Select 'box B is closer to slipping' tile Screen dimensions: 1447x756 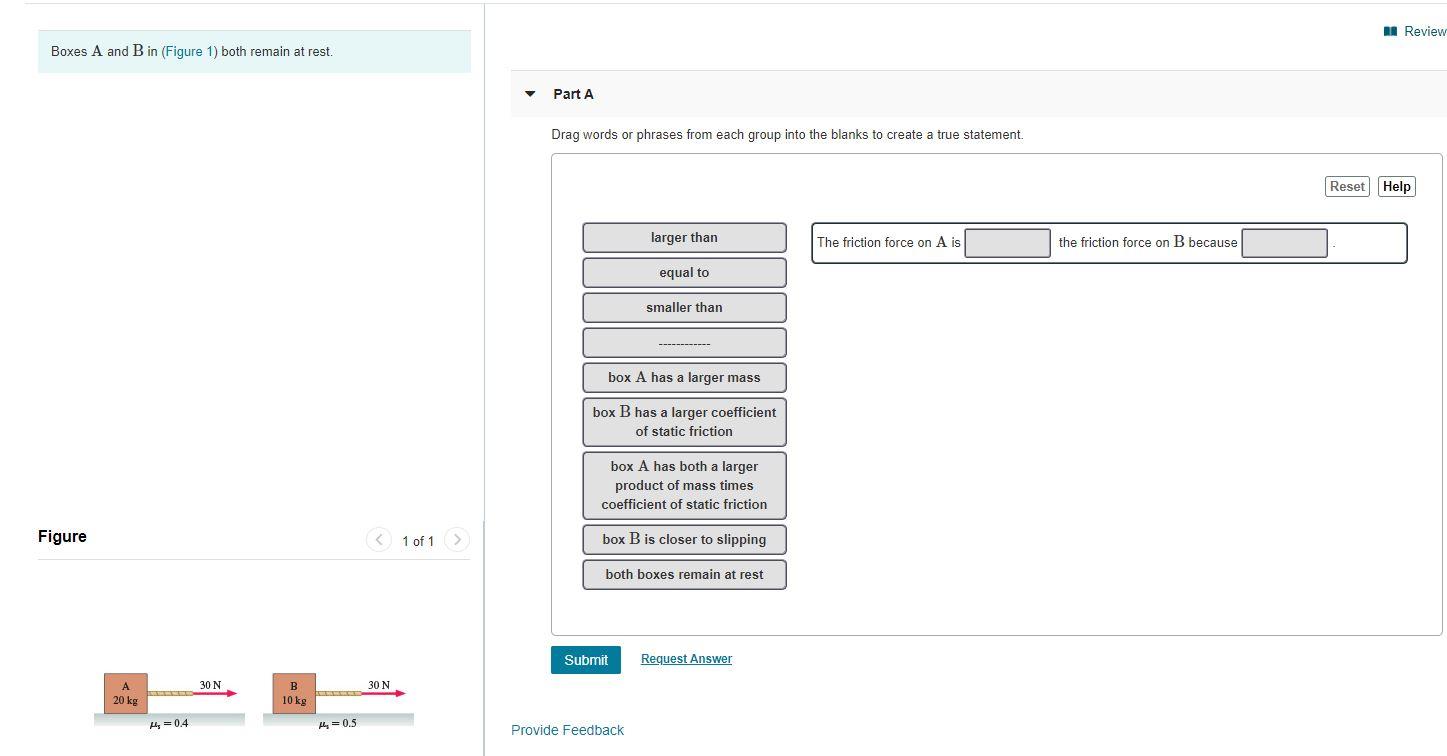coord(684,539)
